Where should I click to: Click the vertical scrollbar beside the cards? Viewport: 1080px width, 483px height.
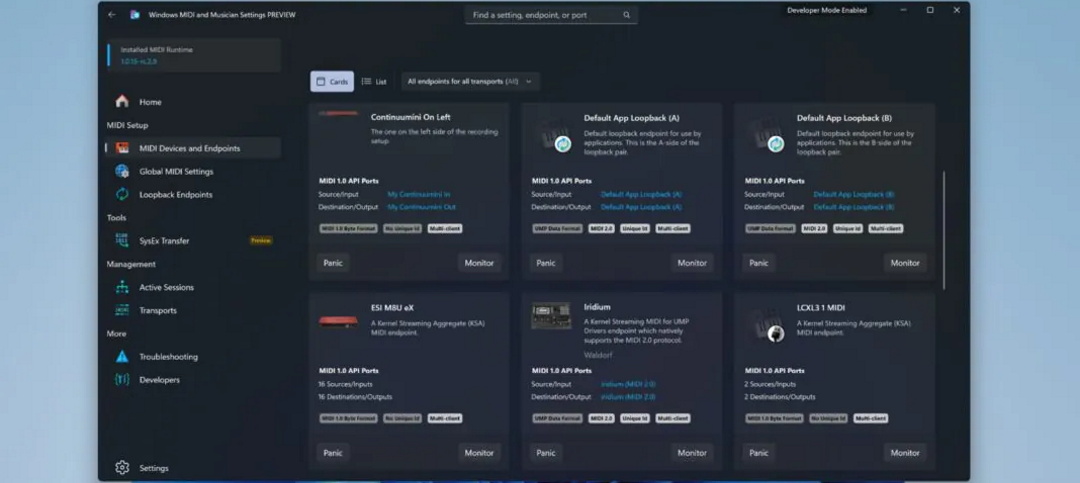tap(944, 230)
